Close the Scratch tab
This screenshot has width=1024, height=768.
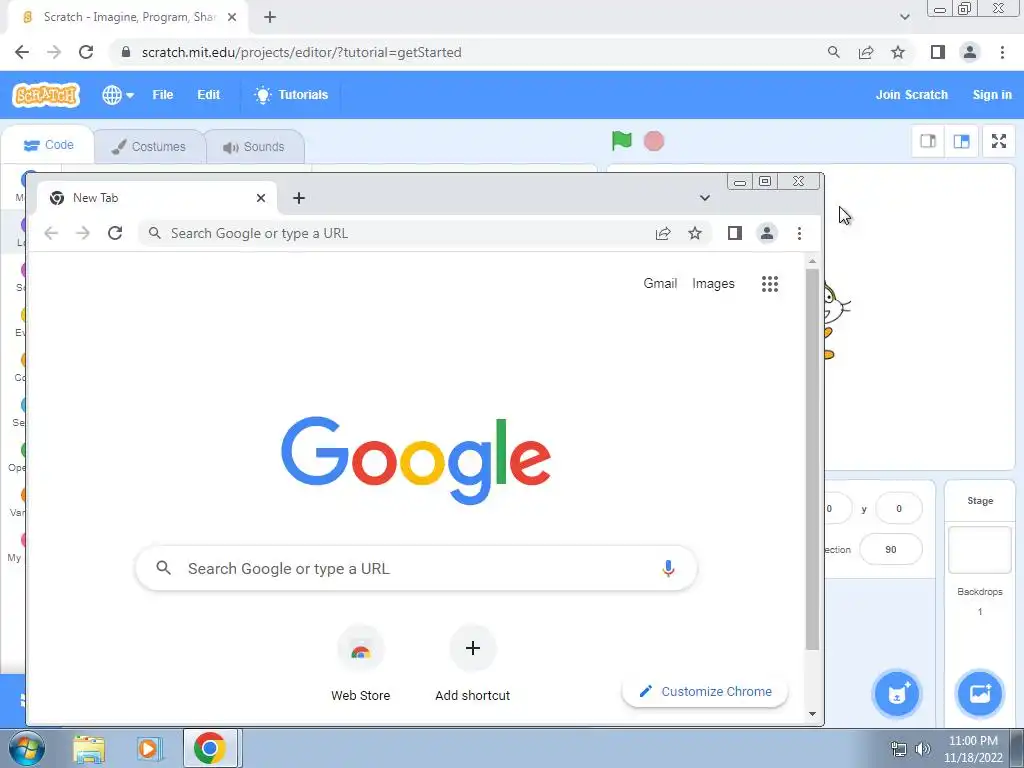point(232,17)
